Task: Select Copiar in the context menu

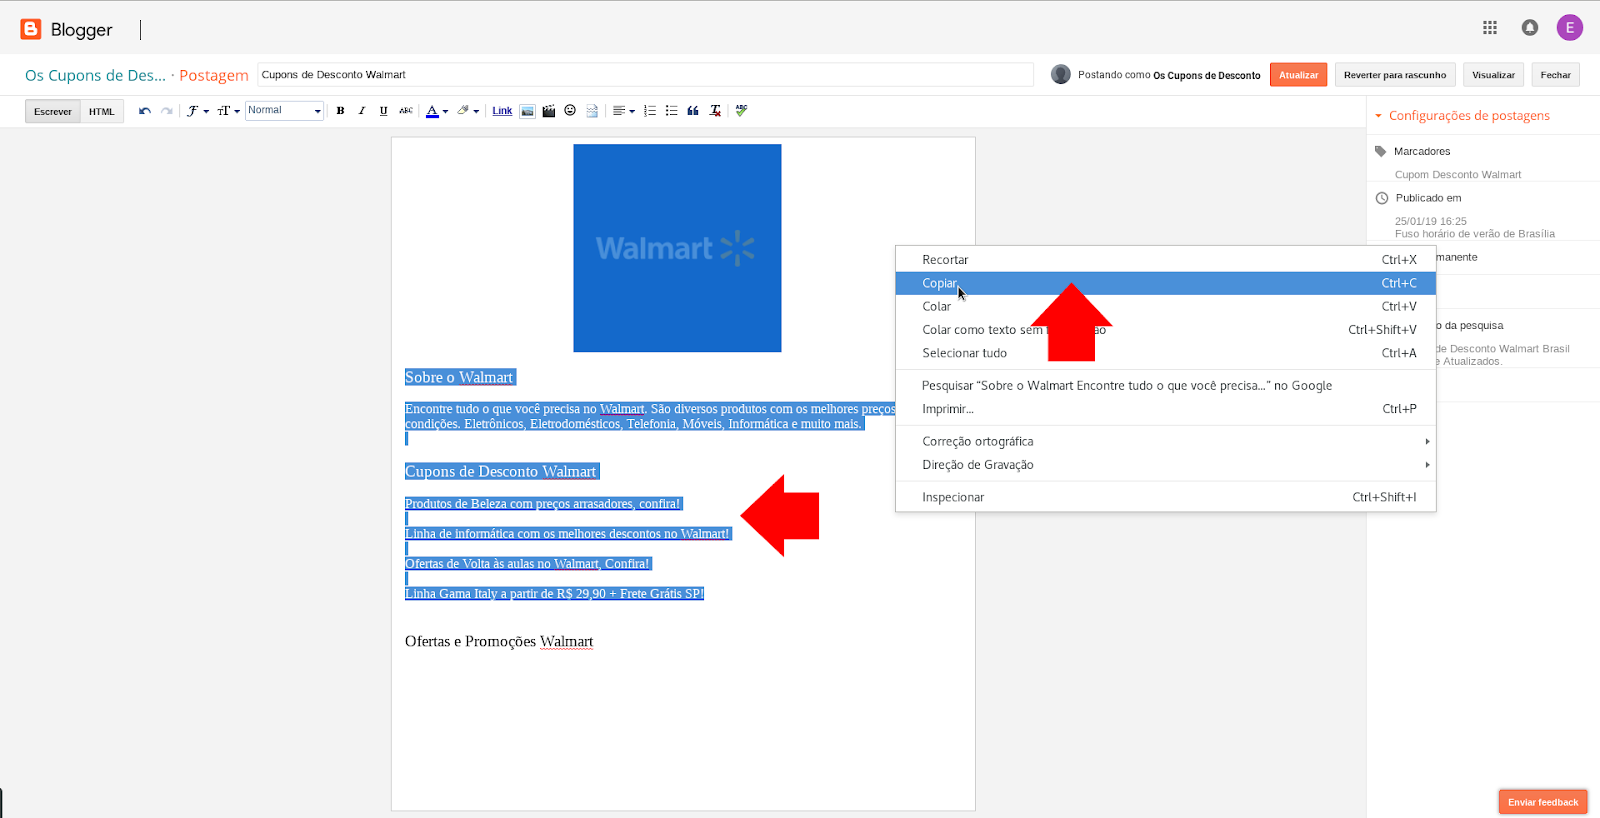Action: coord(1165,283)
